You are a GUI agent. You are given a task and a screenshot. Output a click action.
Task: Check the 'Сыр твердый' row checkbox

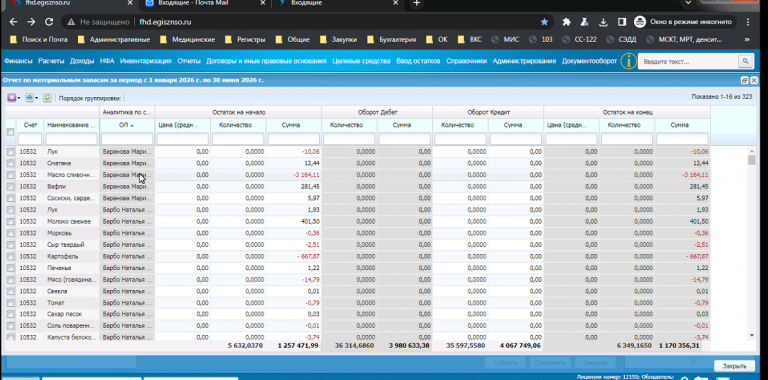(10, 245)
